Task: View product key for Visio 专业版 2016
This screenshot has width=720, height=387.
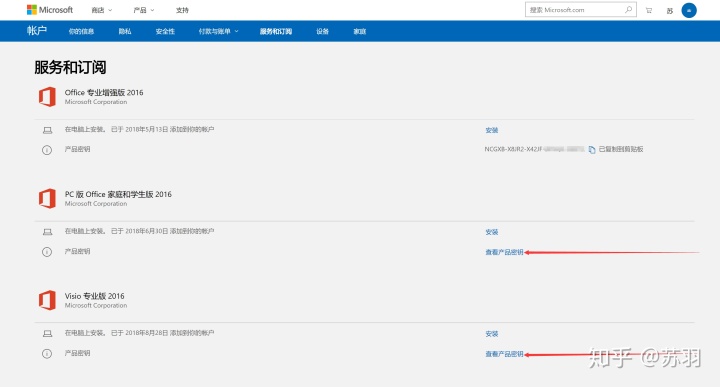Action: point(504,354)
